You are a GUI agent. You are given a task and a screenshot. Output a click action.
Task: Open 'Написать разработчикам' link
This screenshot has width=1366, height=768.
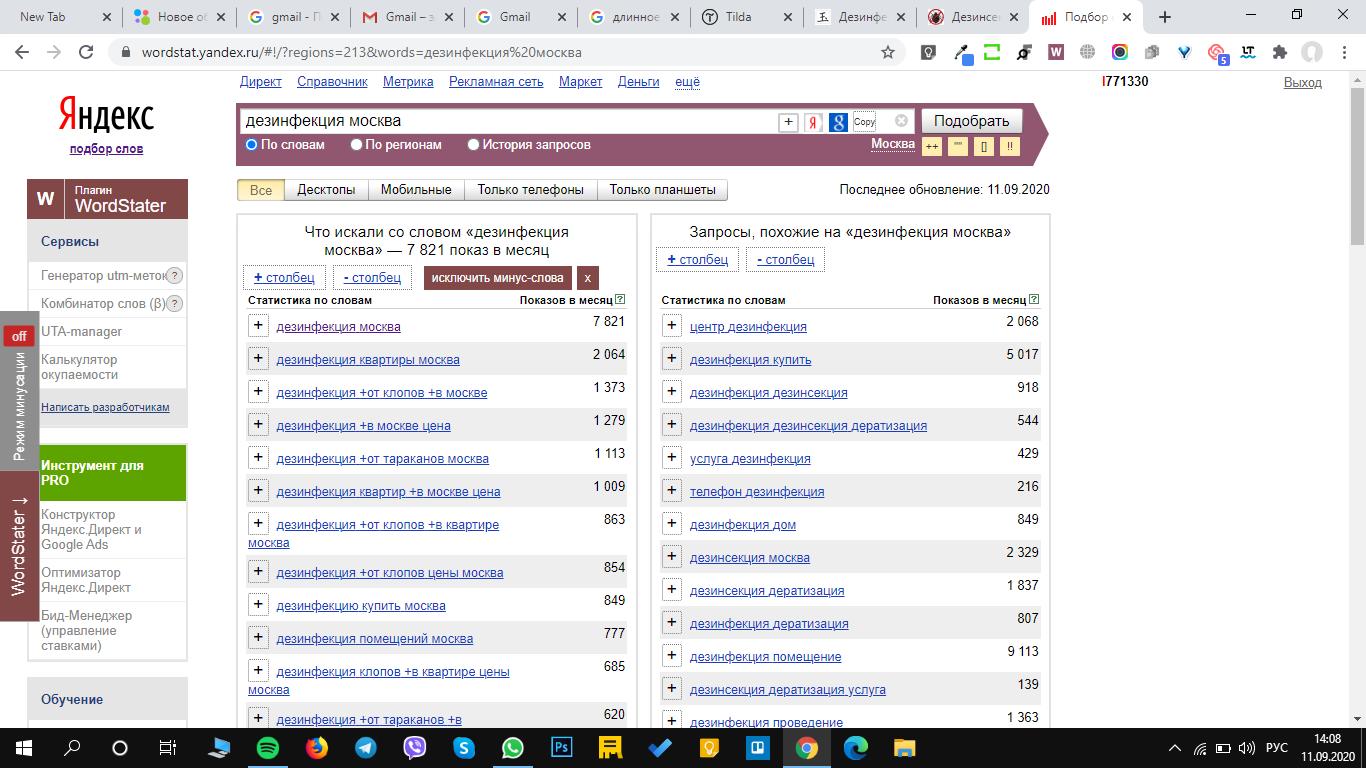tap(105, 407)
